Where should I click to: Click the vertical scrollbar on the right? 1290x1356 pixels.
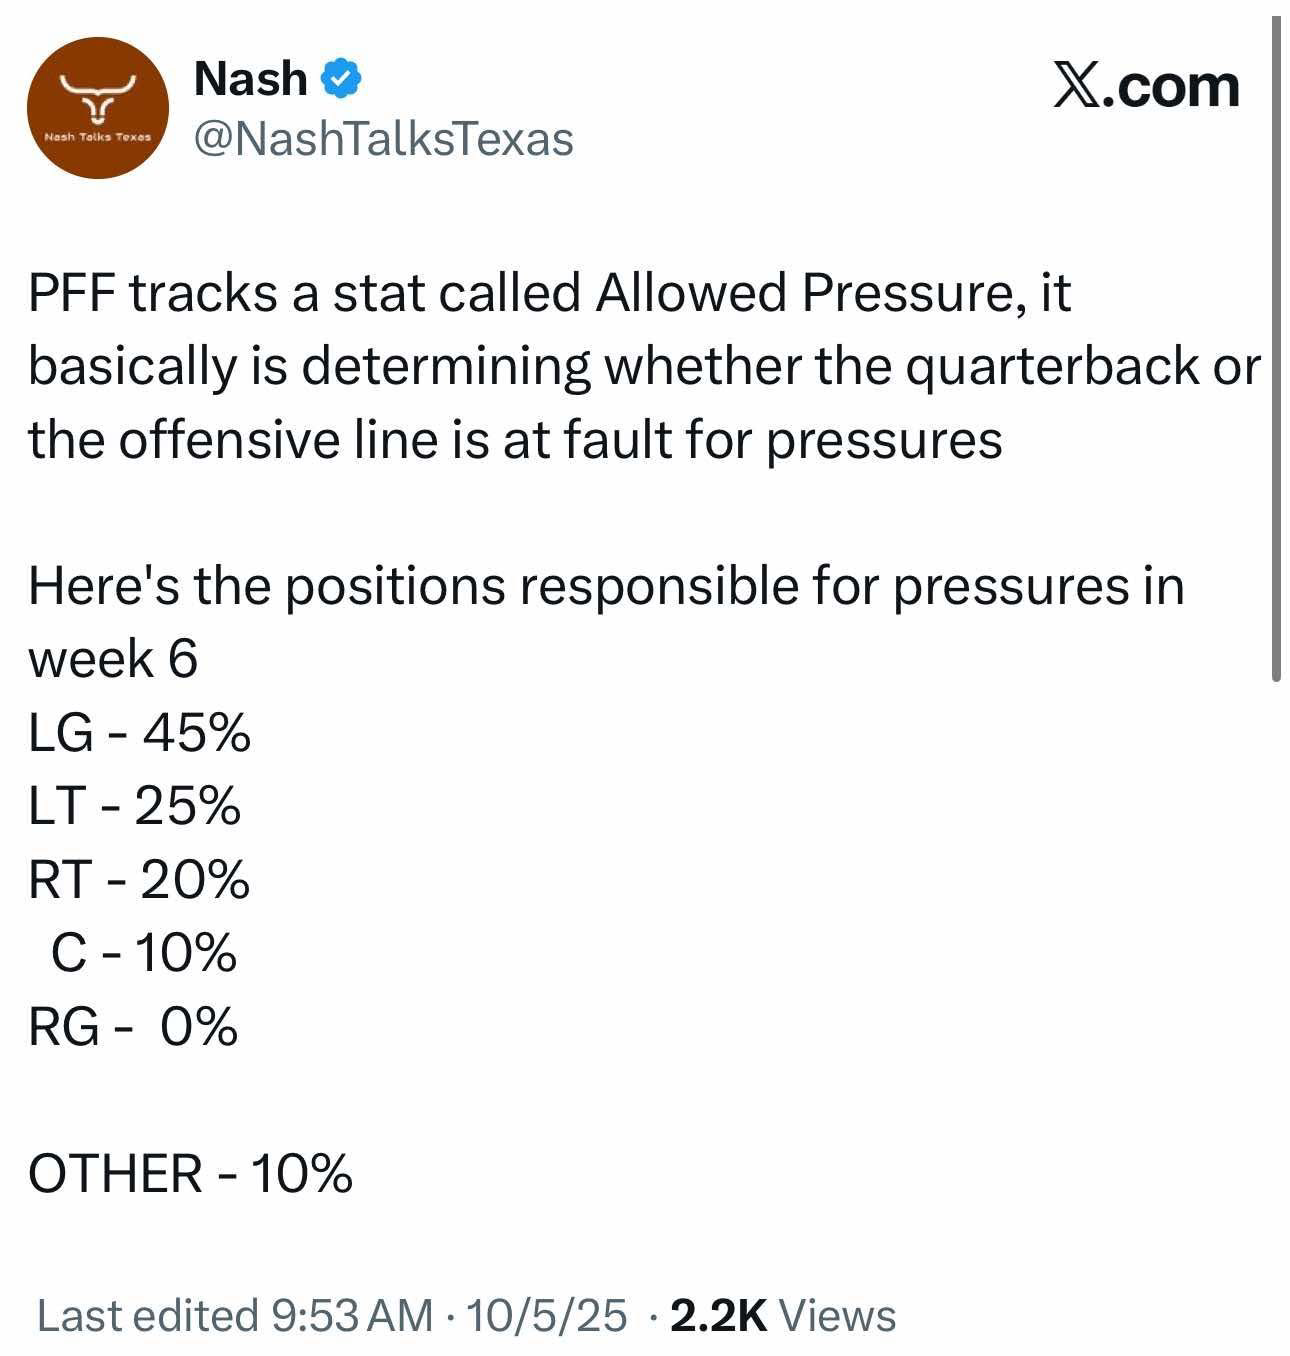(1275, 350)
